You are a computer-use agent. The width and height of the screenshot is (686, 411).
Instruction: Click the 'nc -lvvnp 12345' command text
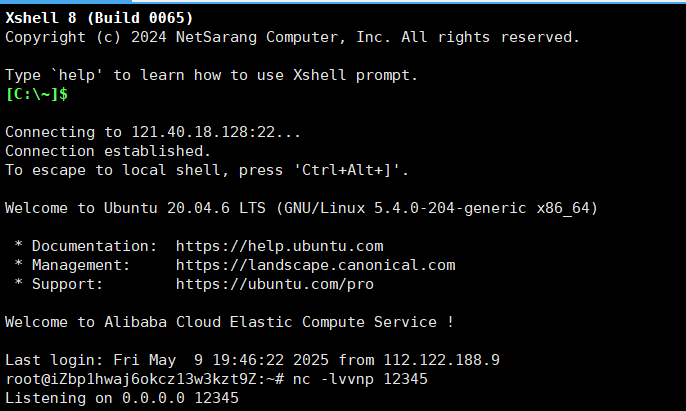360,379
